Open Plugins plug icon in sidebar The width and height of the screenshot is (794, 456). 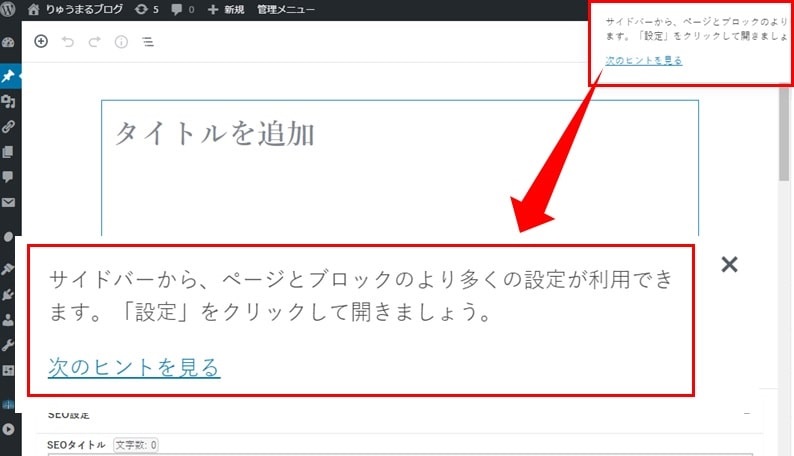tap(8, 295)
